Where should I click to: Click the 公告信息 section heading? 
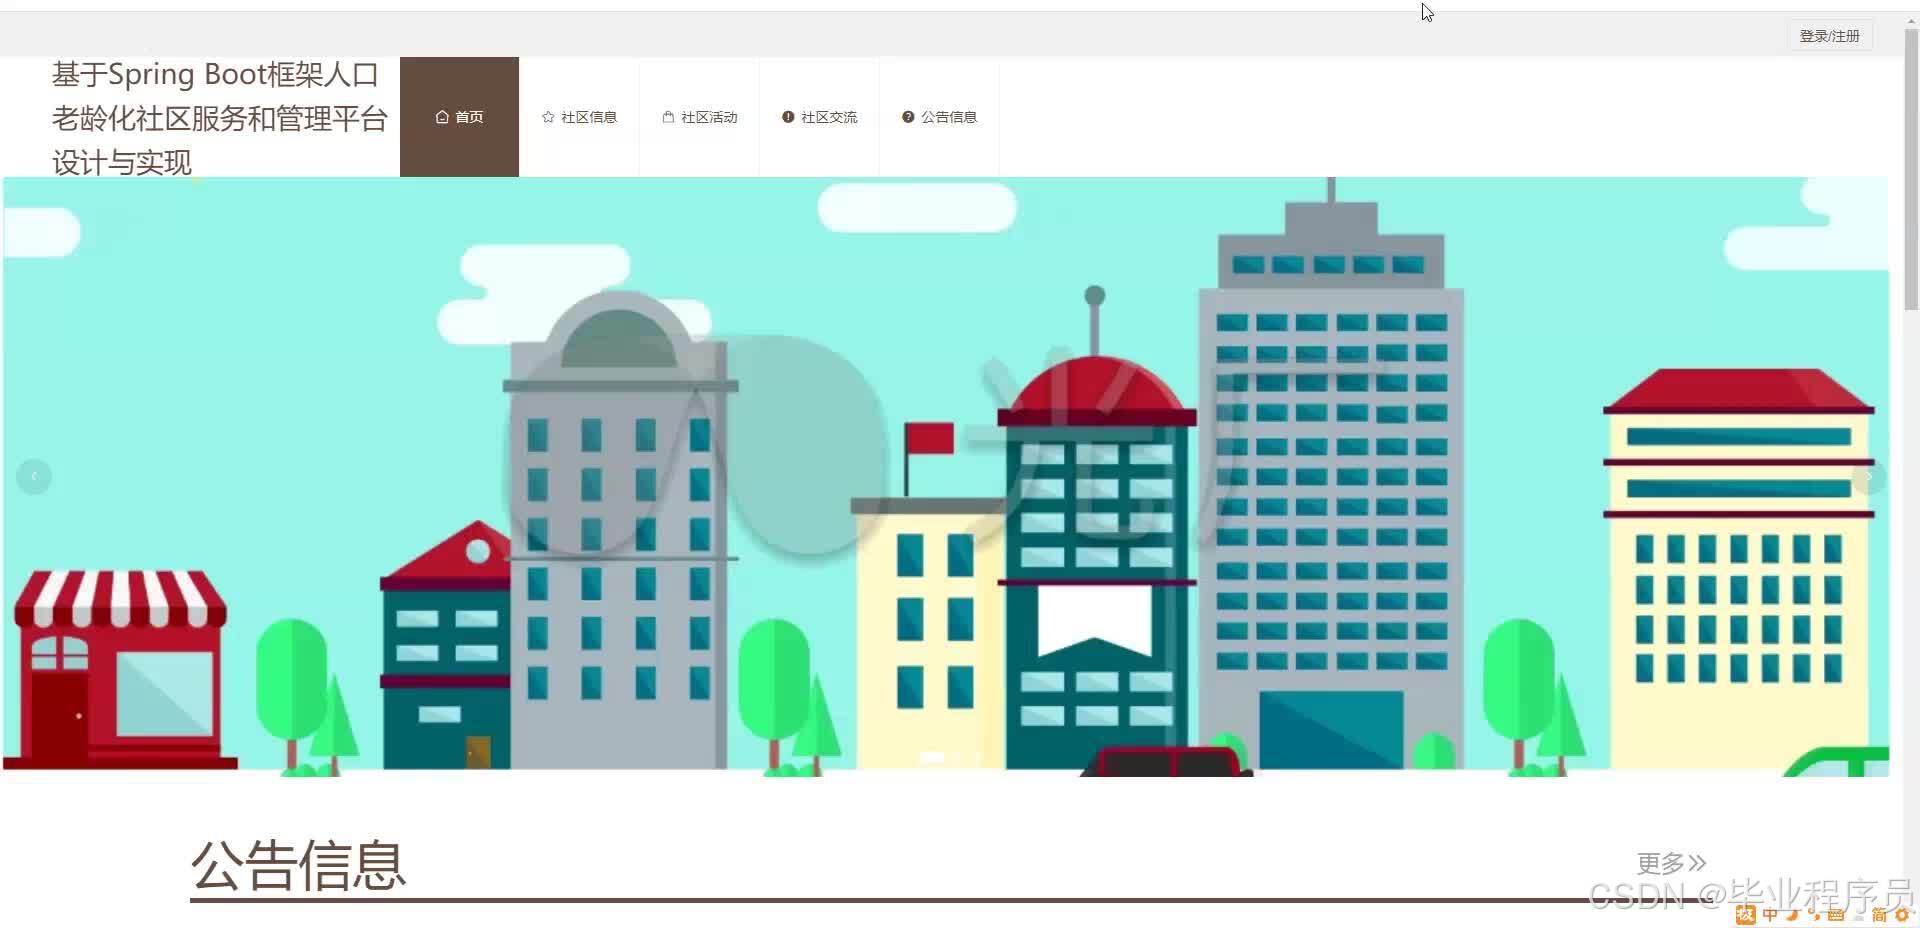click(298, 865)
